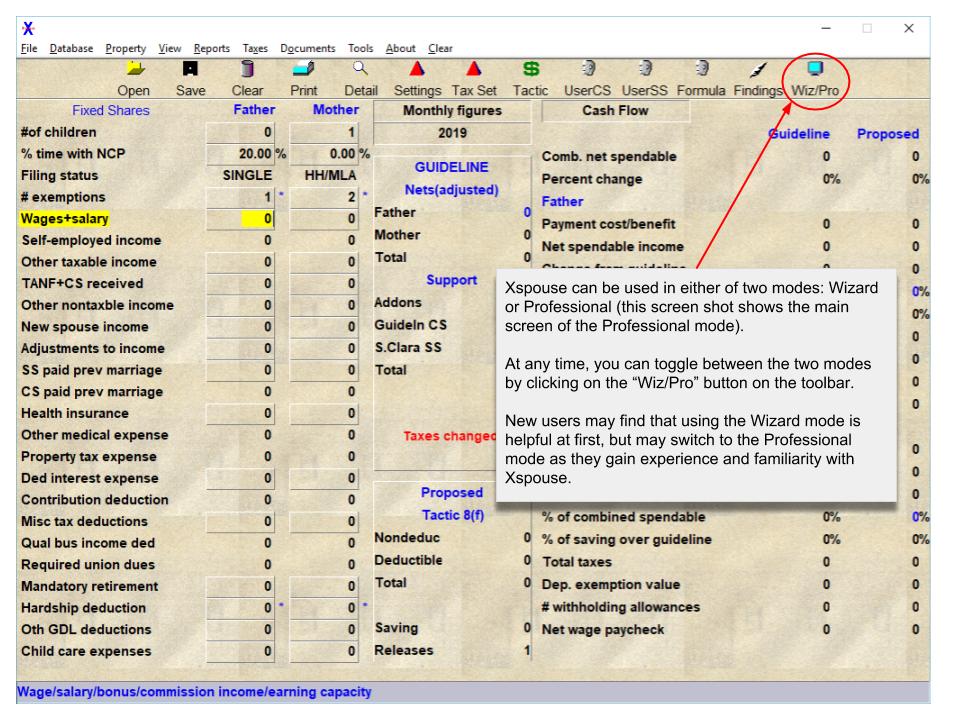960x720 pixels.
Task: Click the Tax Set toolbar icon
Action: [474, 69]
